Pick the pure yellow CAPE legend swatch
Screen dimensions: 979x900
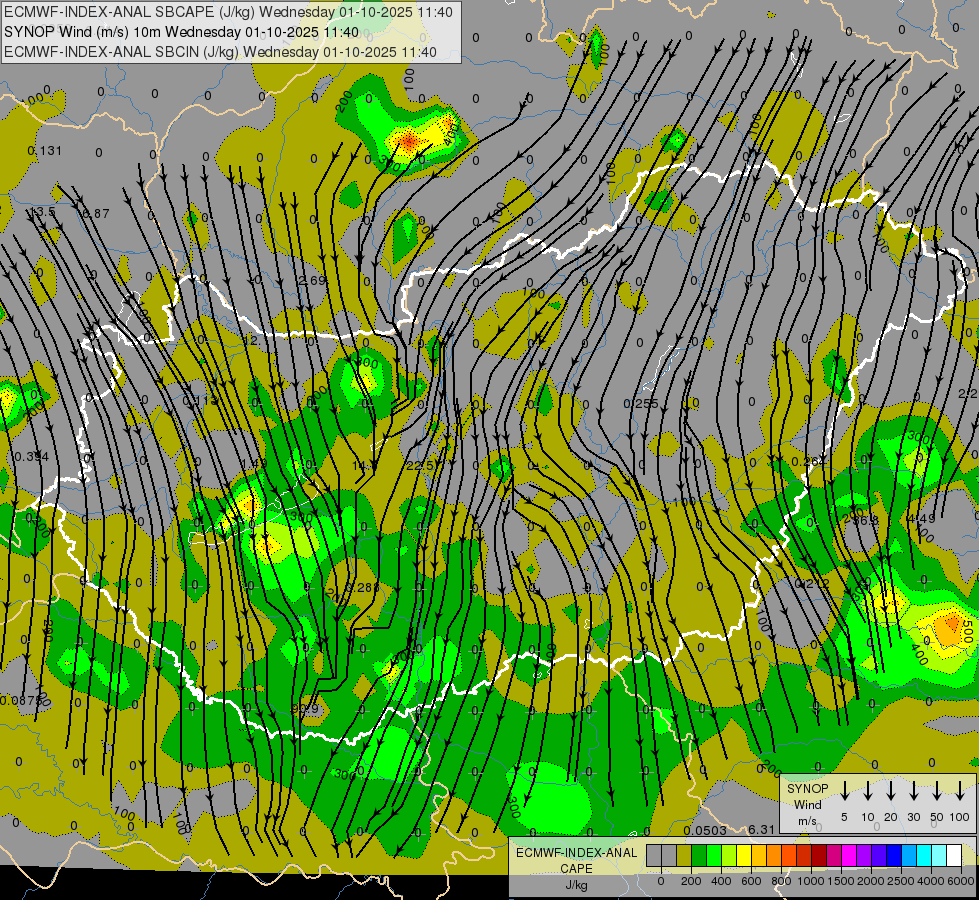744,856
